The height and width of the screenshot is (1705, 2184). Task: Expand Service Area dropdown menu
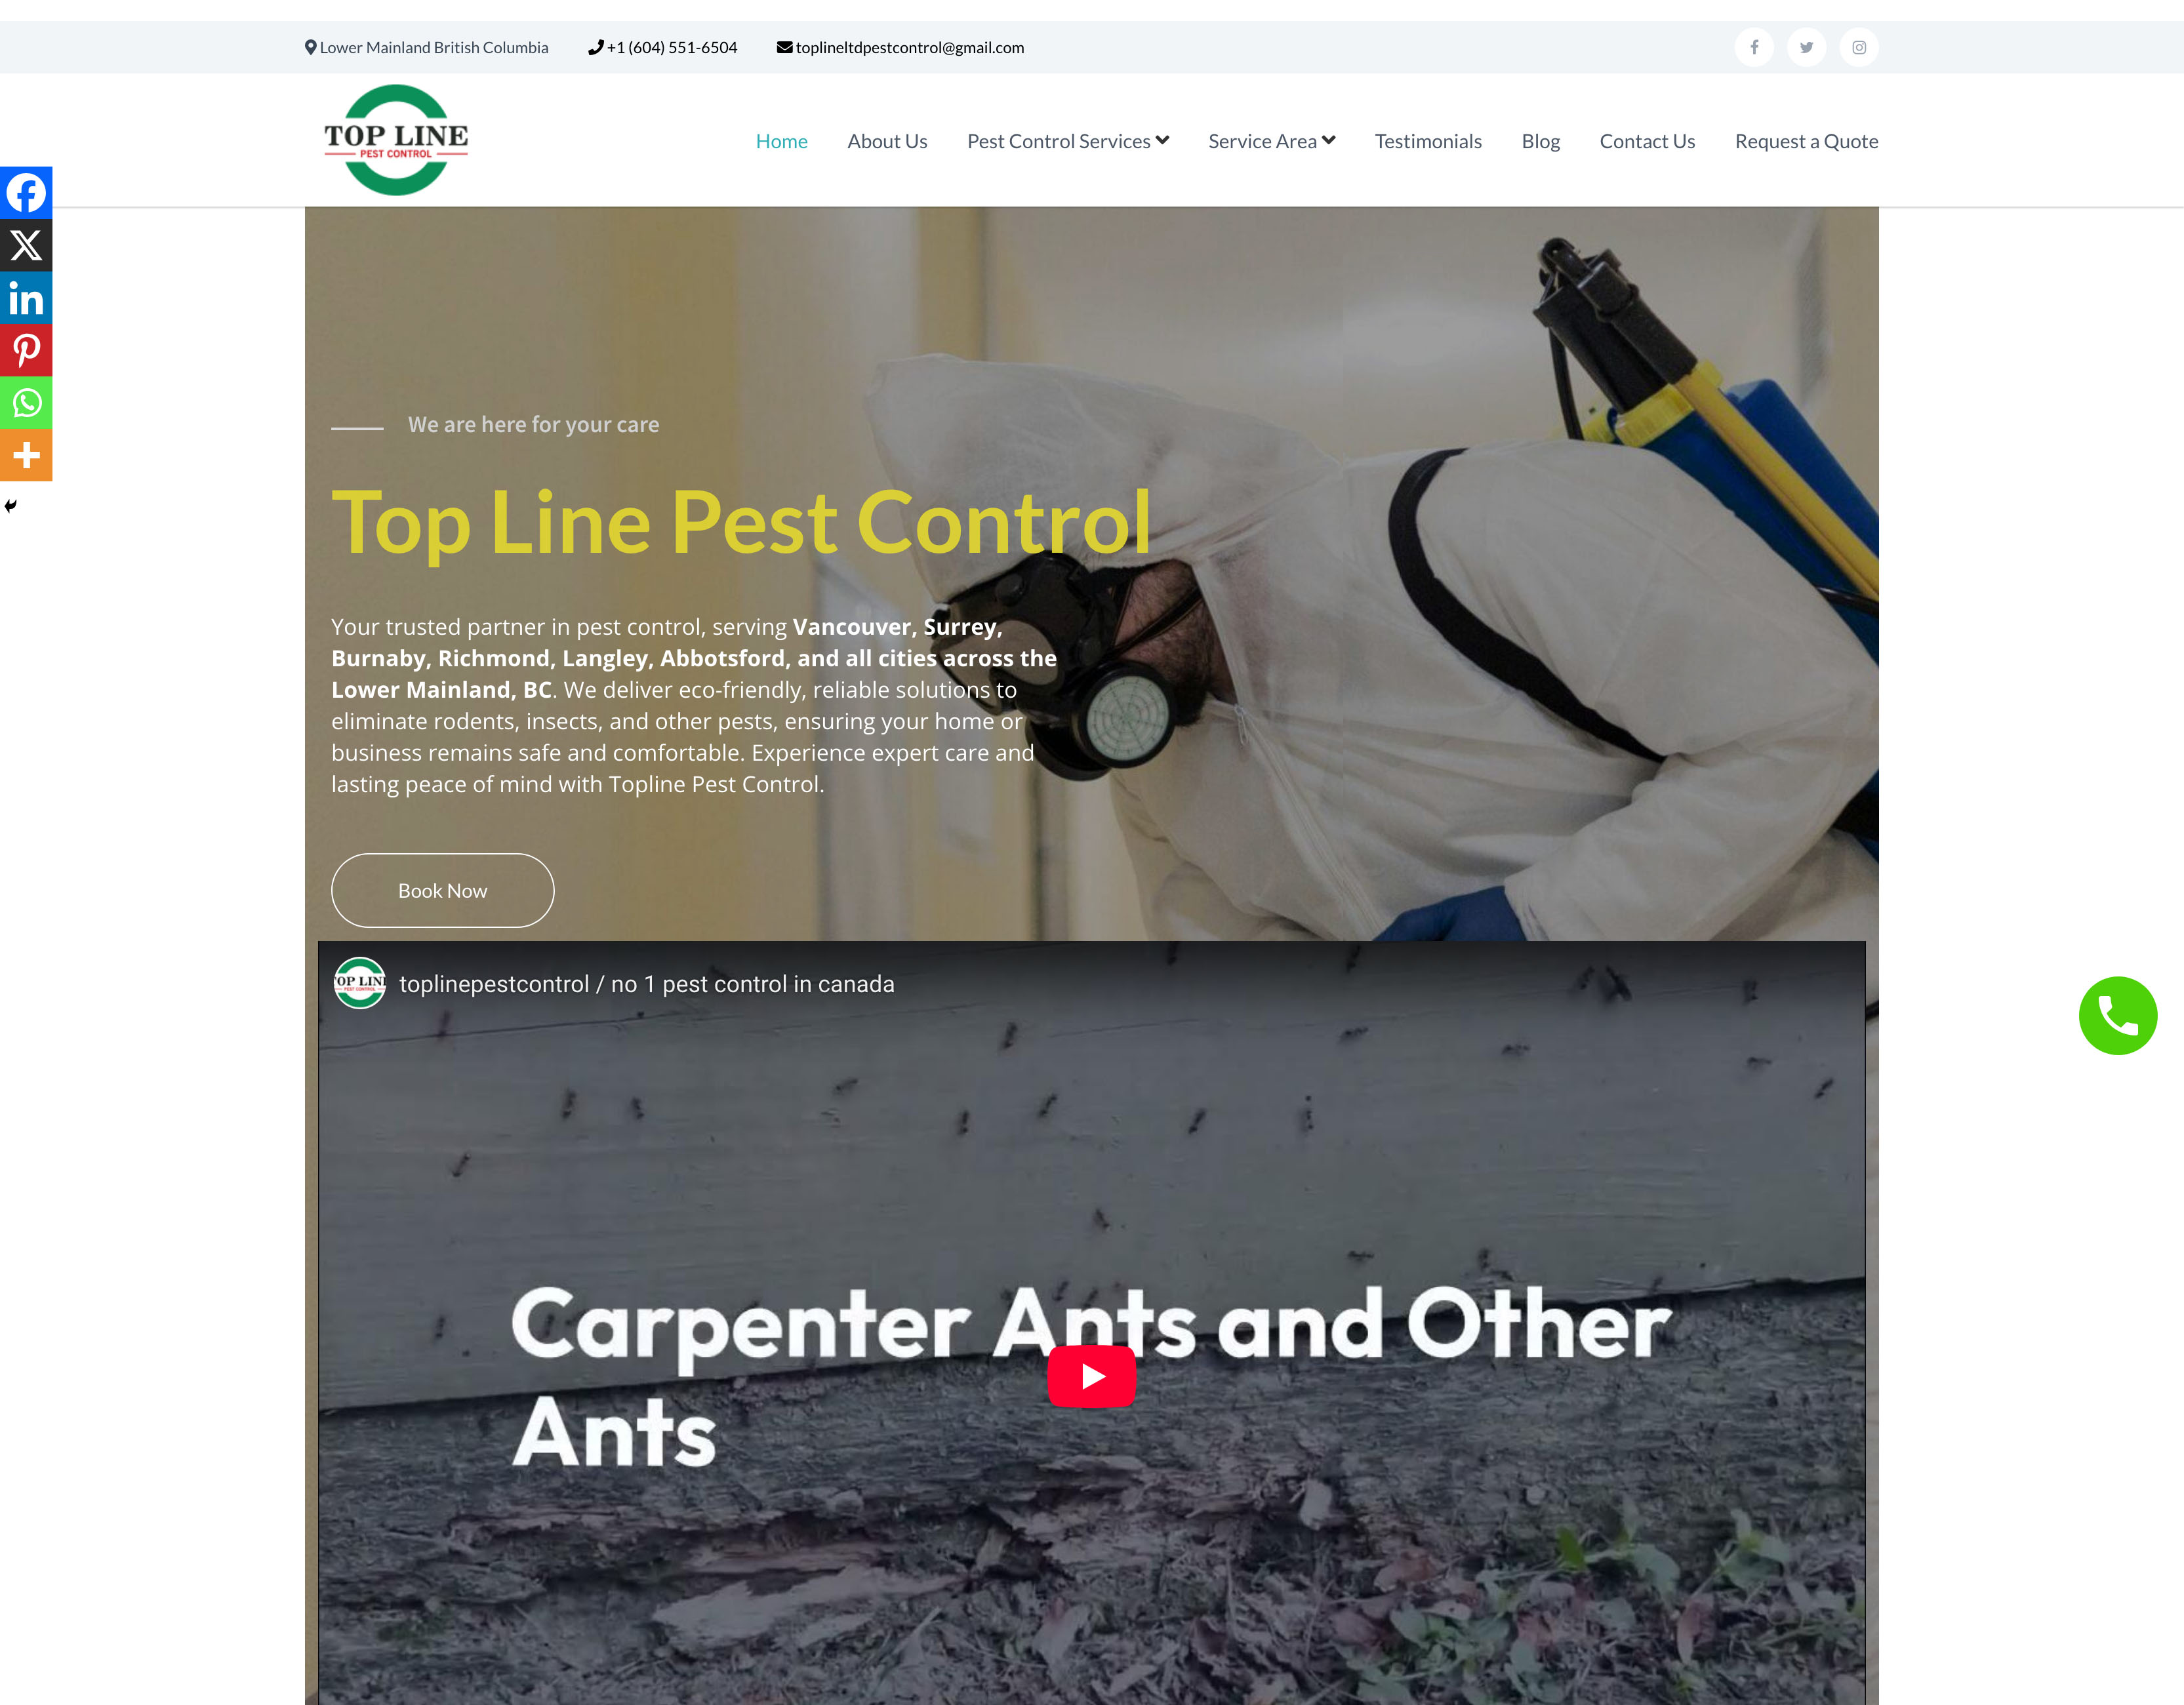coord(1271,141)
